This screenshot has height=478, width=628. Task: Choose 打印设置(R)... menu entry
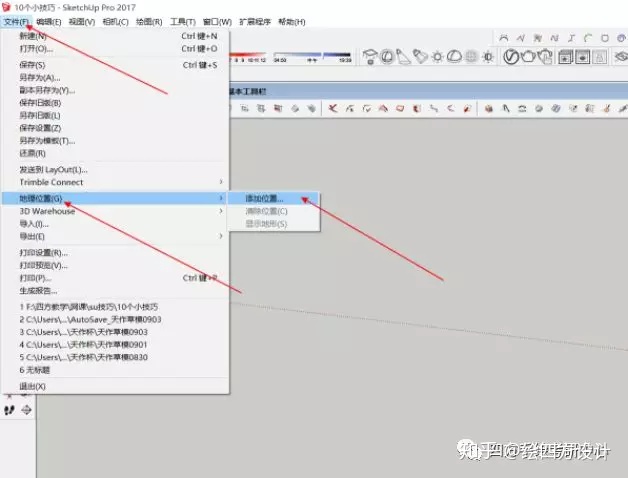pos(115,252)
